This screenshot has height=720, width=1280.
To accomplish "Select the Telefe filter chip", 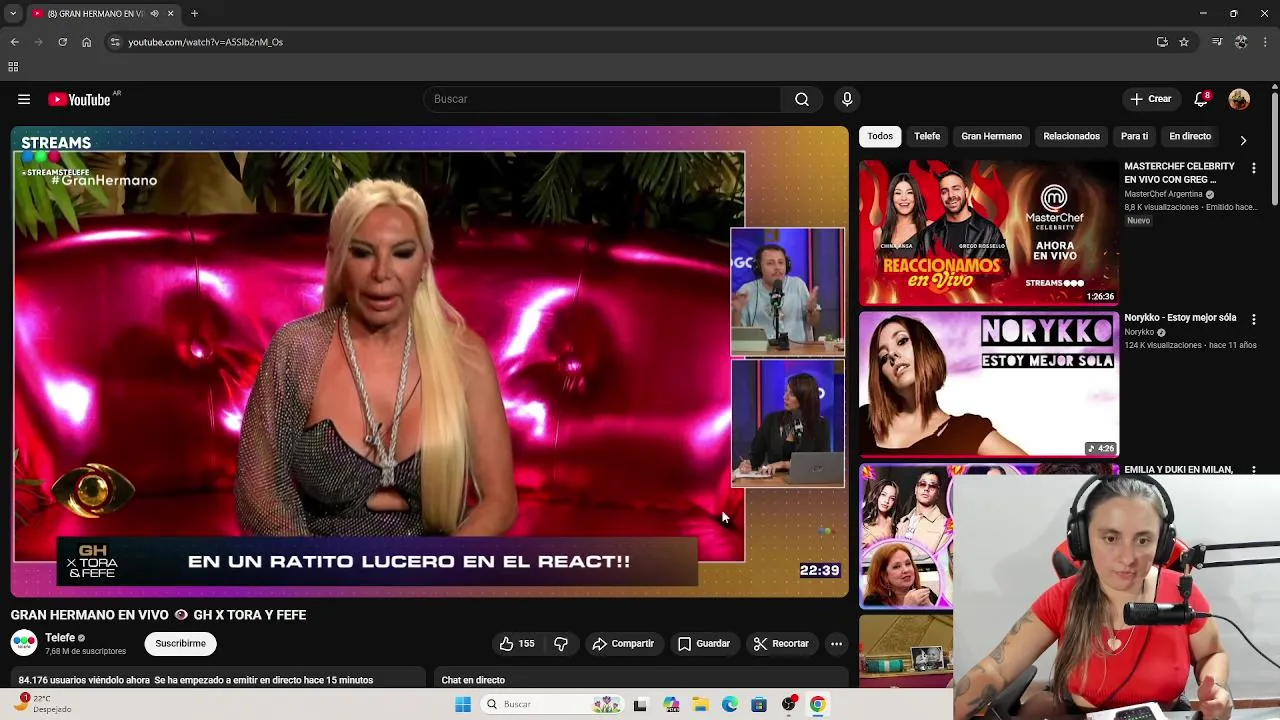I will tap(927, 136).
